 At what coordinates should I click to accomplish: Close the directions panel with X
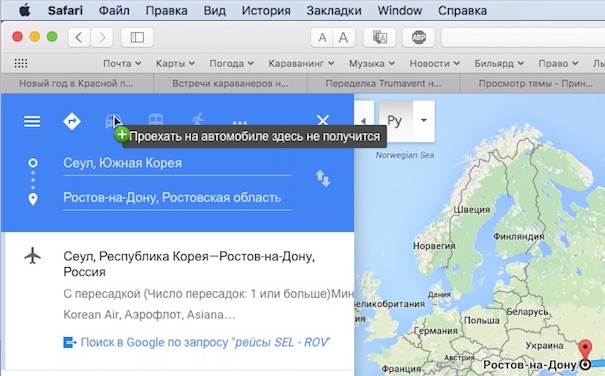pos(323,120)
